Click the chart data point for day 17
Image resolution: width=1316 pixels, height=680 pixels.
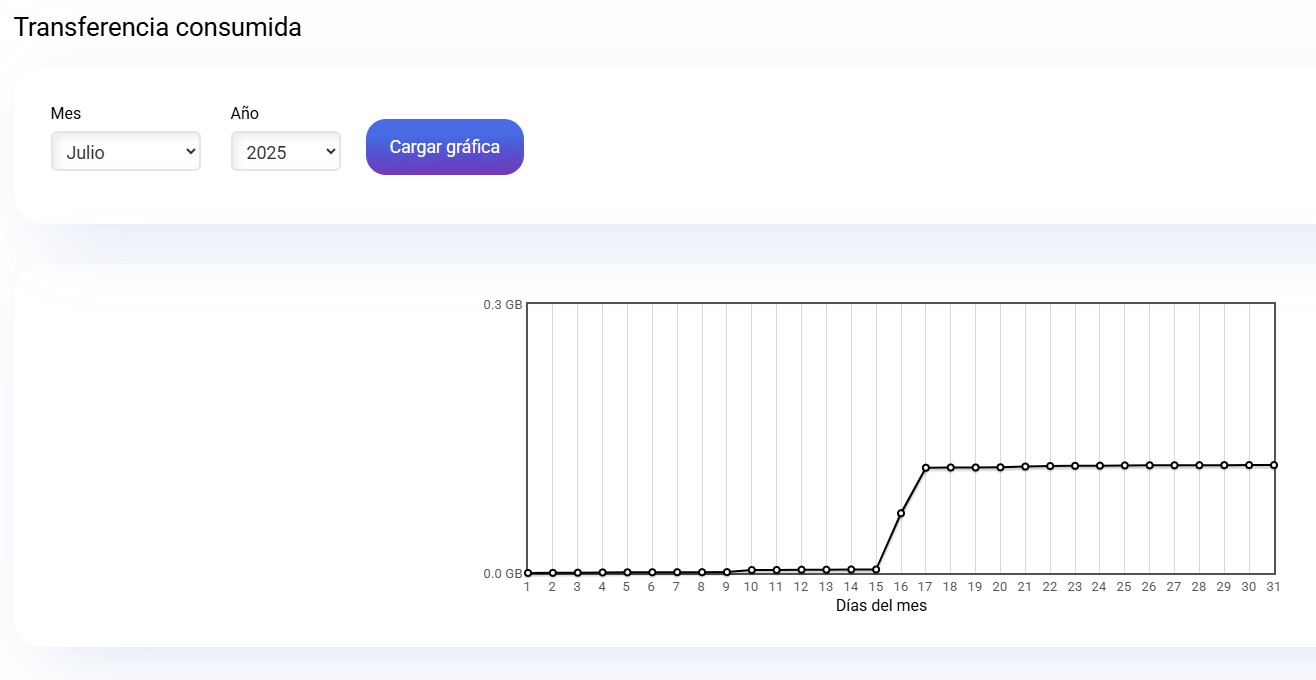tap(926, 468)
